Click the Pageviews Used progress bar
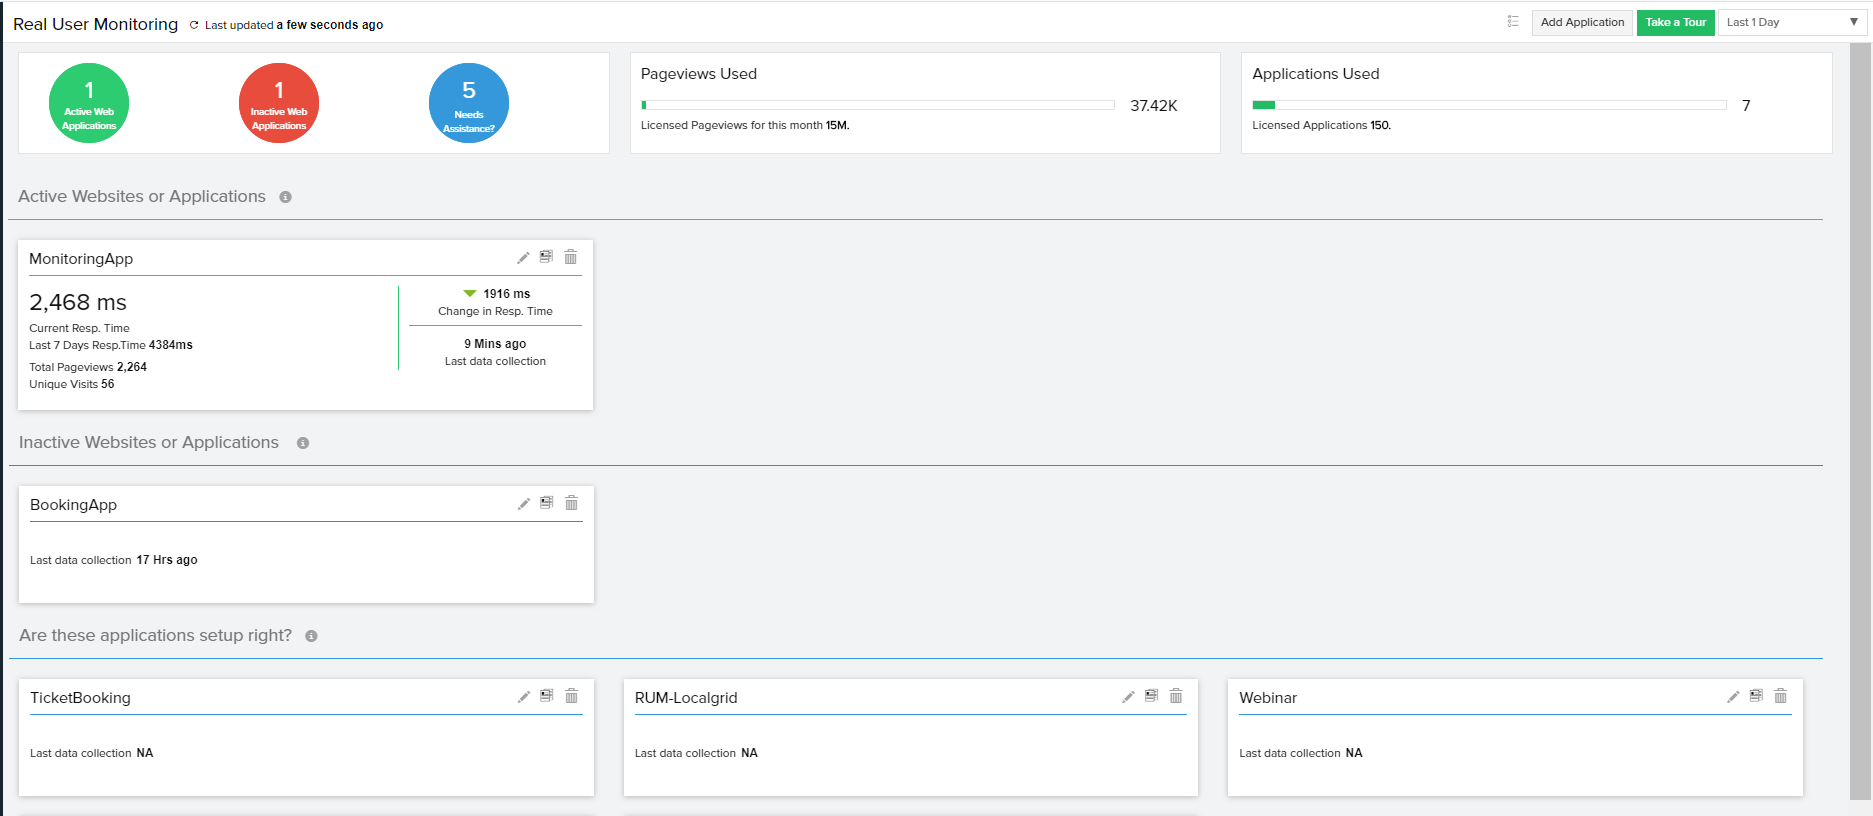Screen dimensions: 1873x816 click(x=878, y=105)
